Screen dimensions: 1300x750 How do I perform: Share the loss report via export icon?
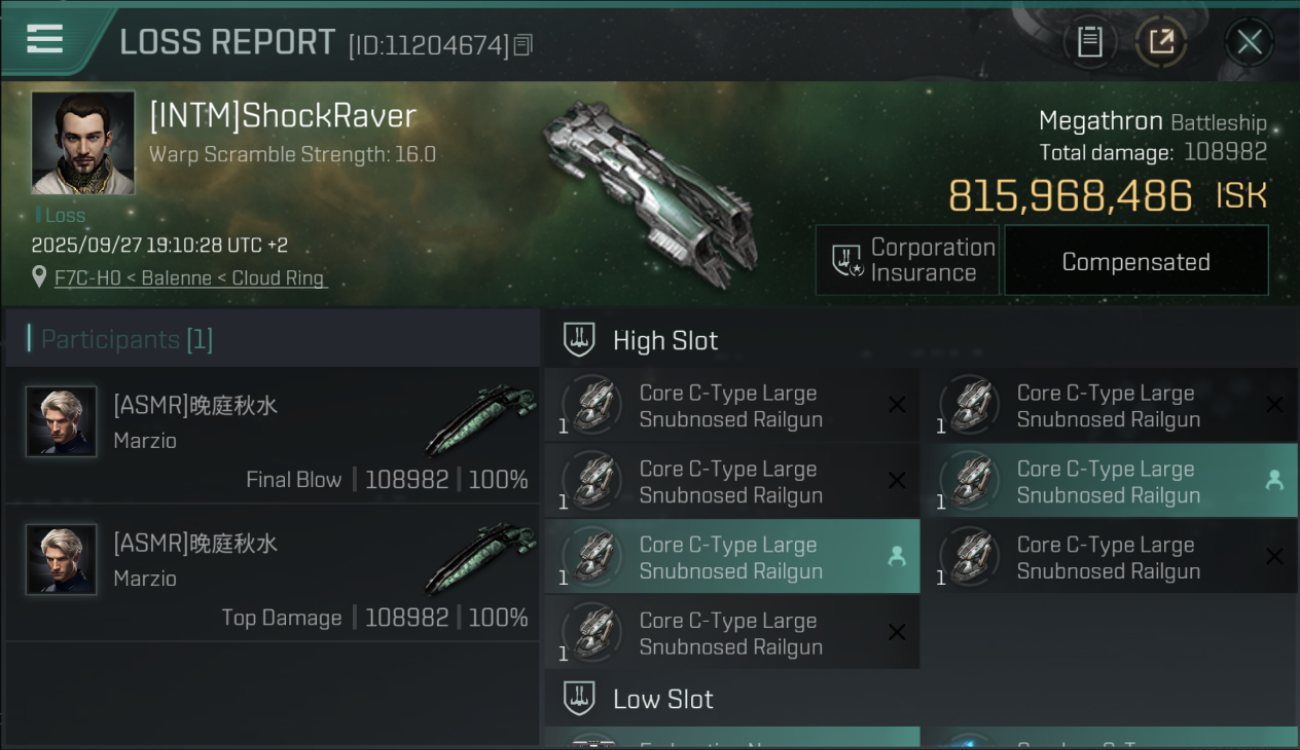pos(1161,42)
